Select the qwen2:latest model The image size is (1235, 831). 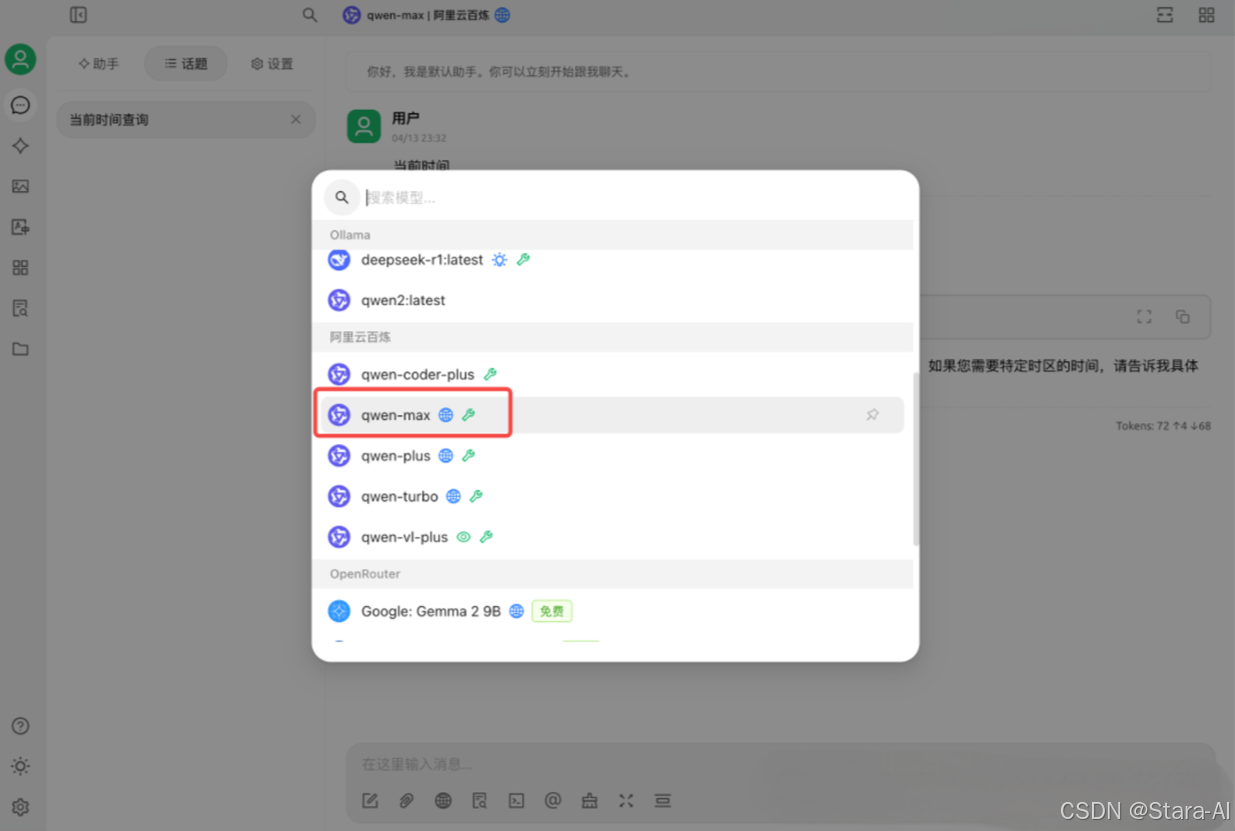click(612, 300)
